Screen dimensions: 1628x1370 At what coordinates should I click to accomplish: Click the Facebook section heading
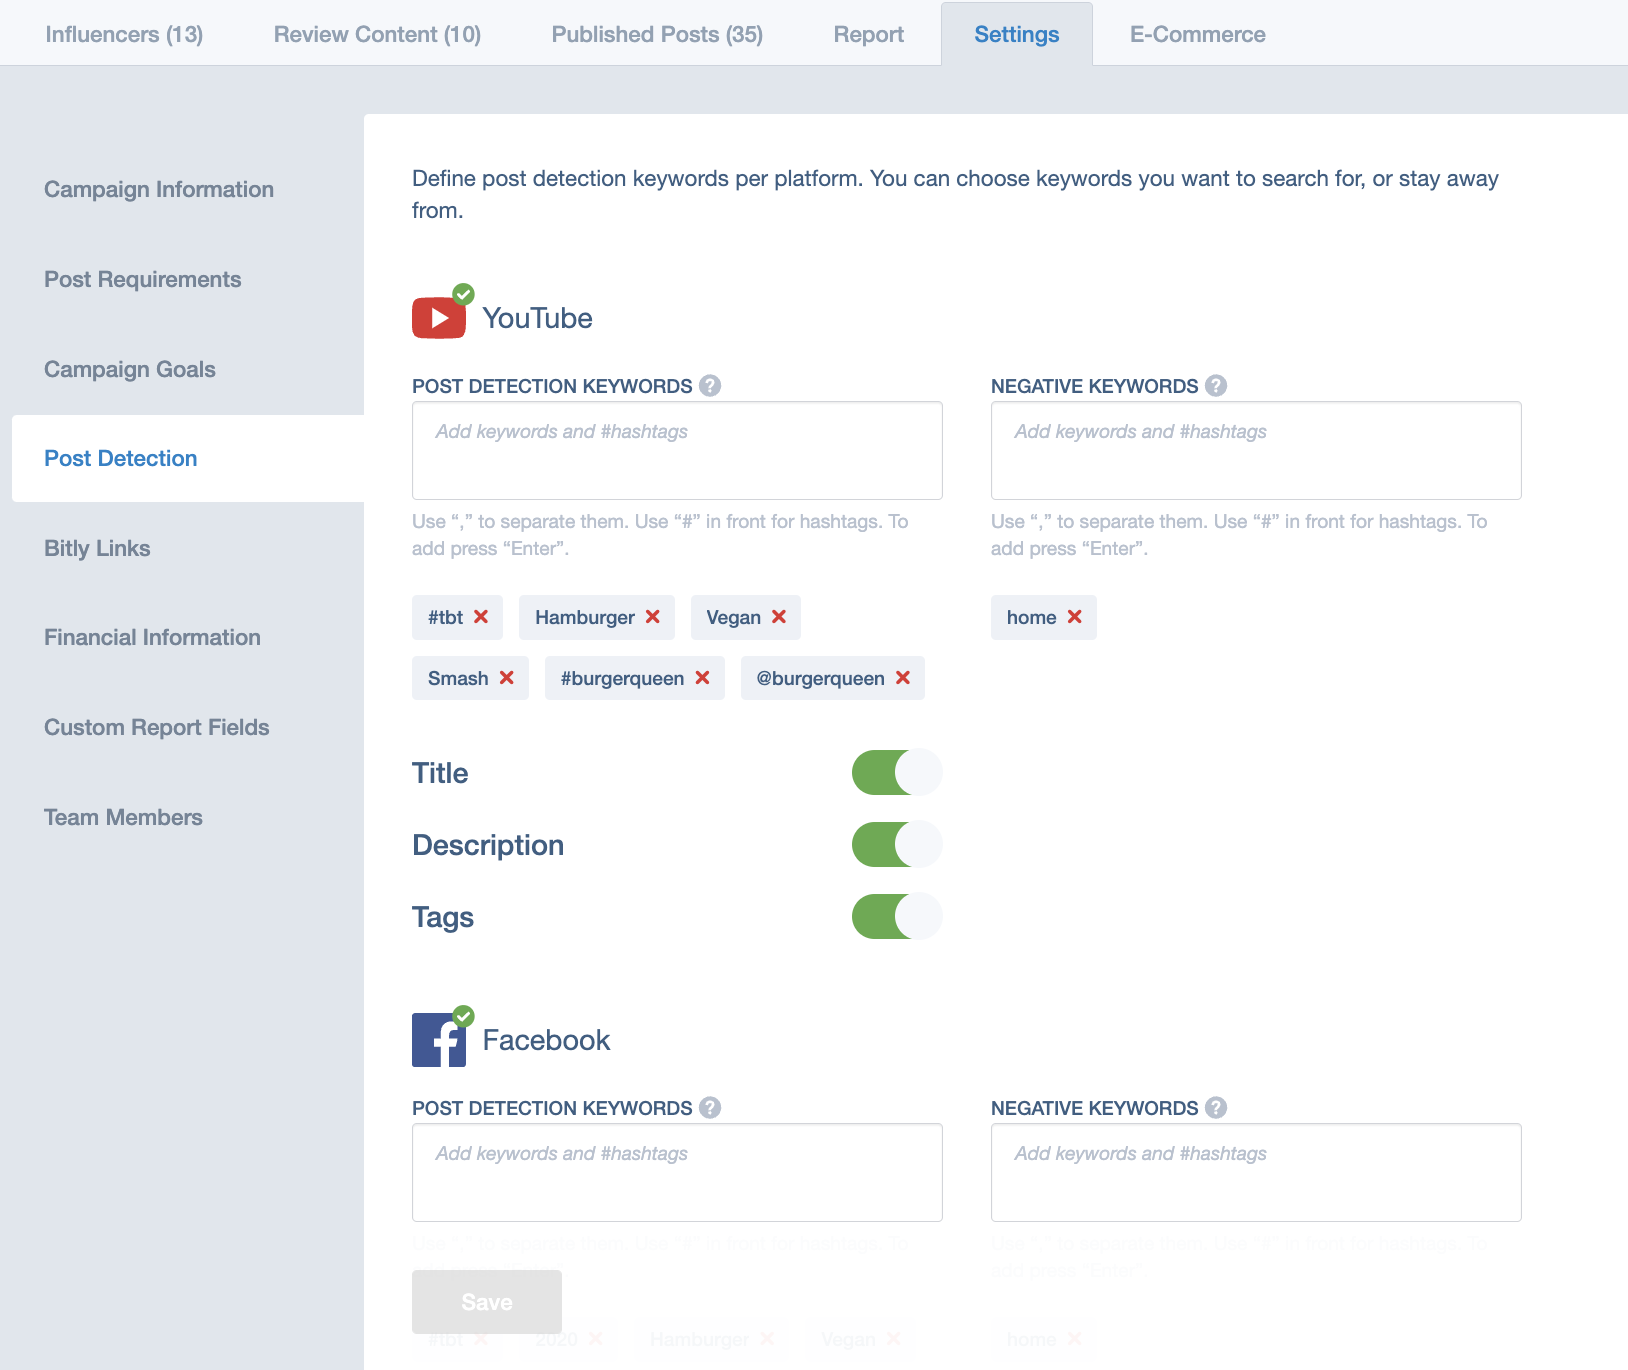tap(546, 1040)
